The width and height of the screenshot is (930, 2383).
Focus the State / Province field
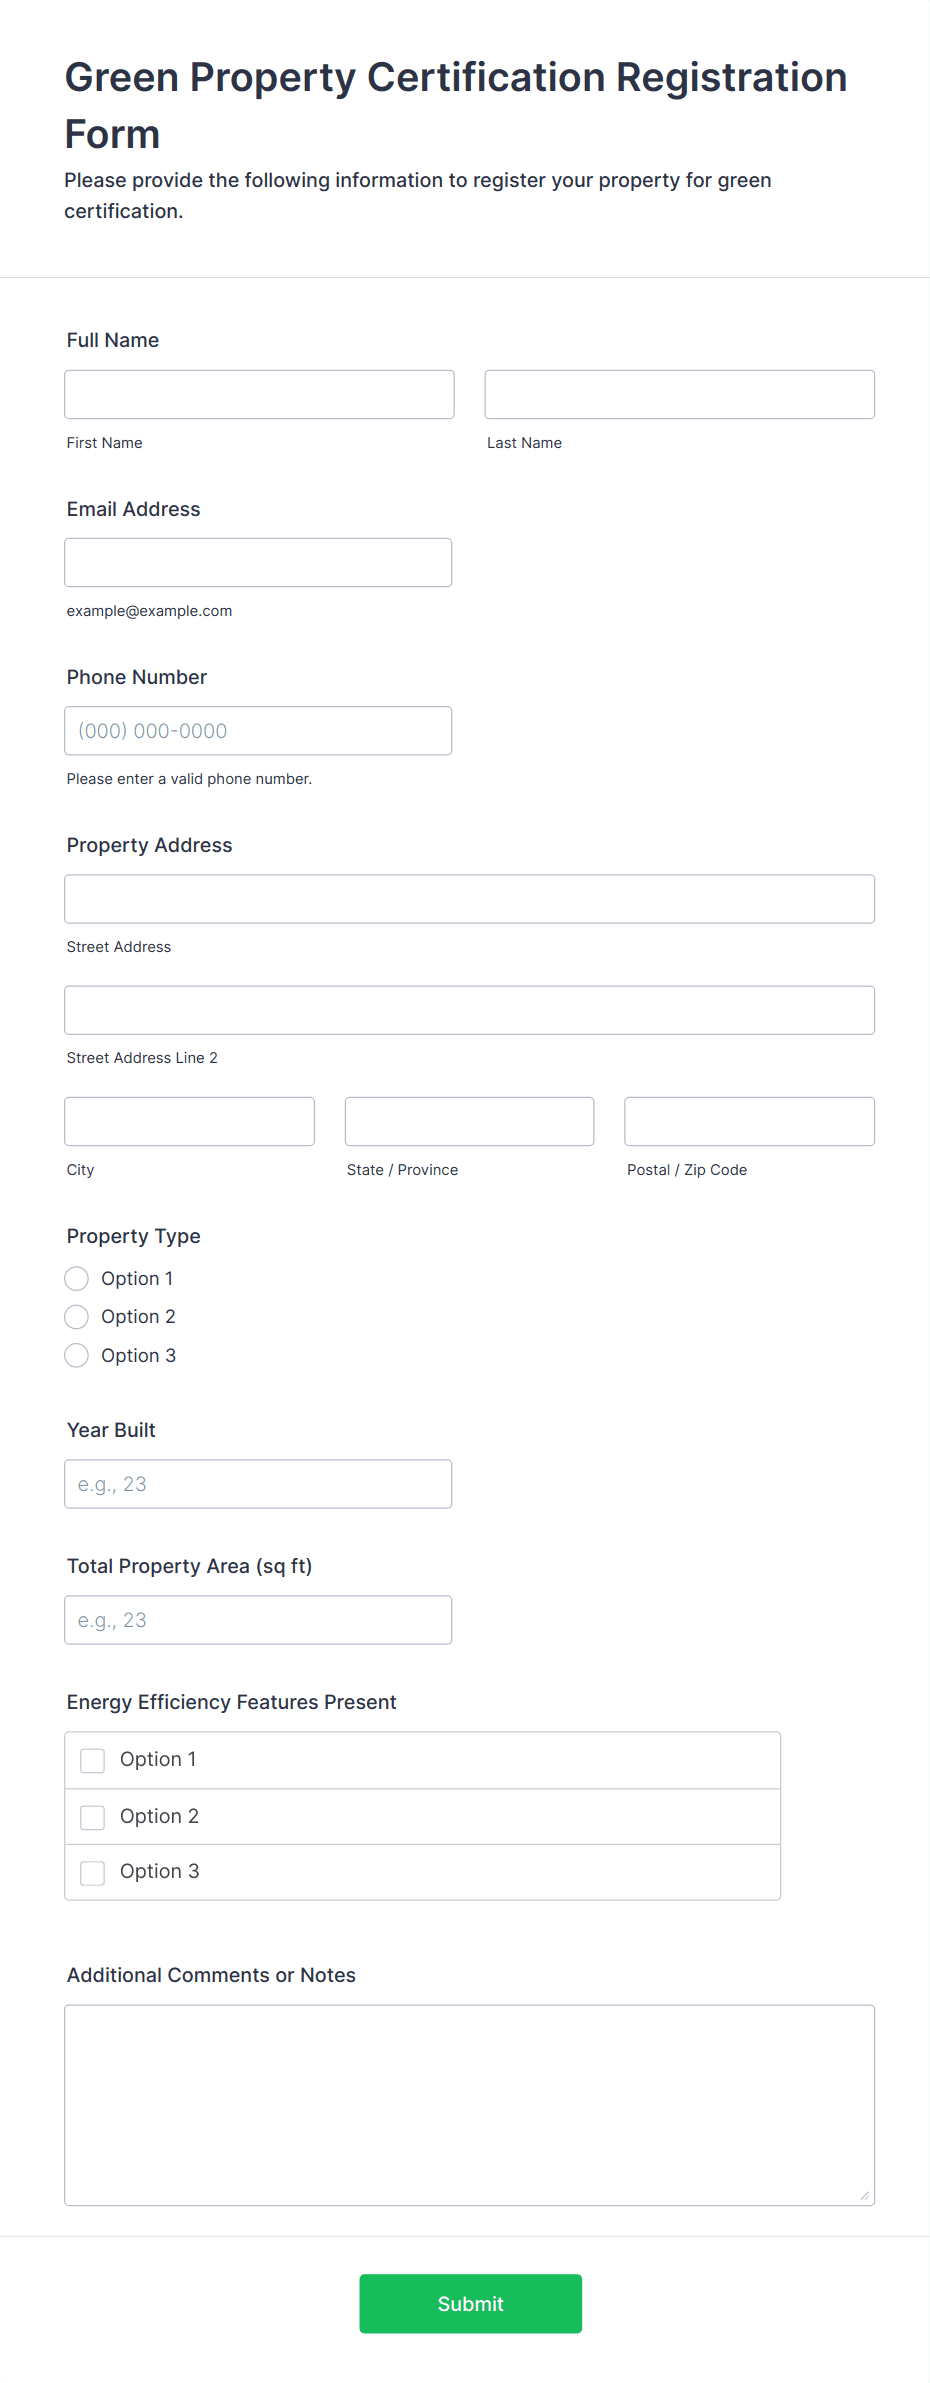click(x=469, y=1121)
